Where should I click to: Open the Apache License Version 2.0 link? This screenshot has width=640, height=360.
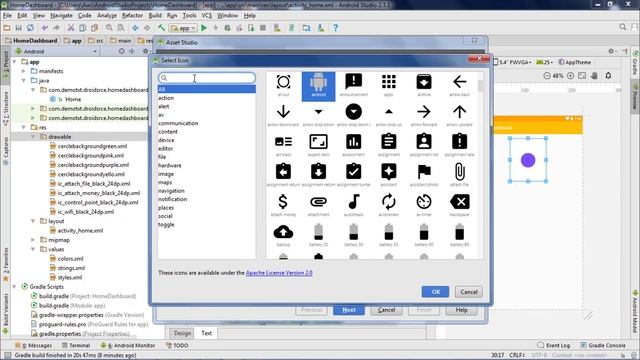click(279, 273)
